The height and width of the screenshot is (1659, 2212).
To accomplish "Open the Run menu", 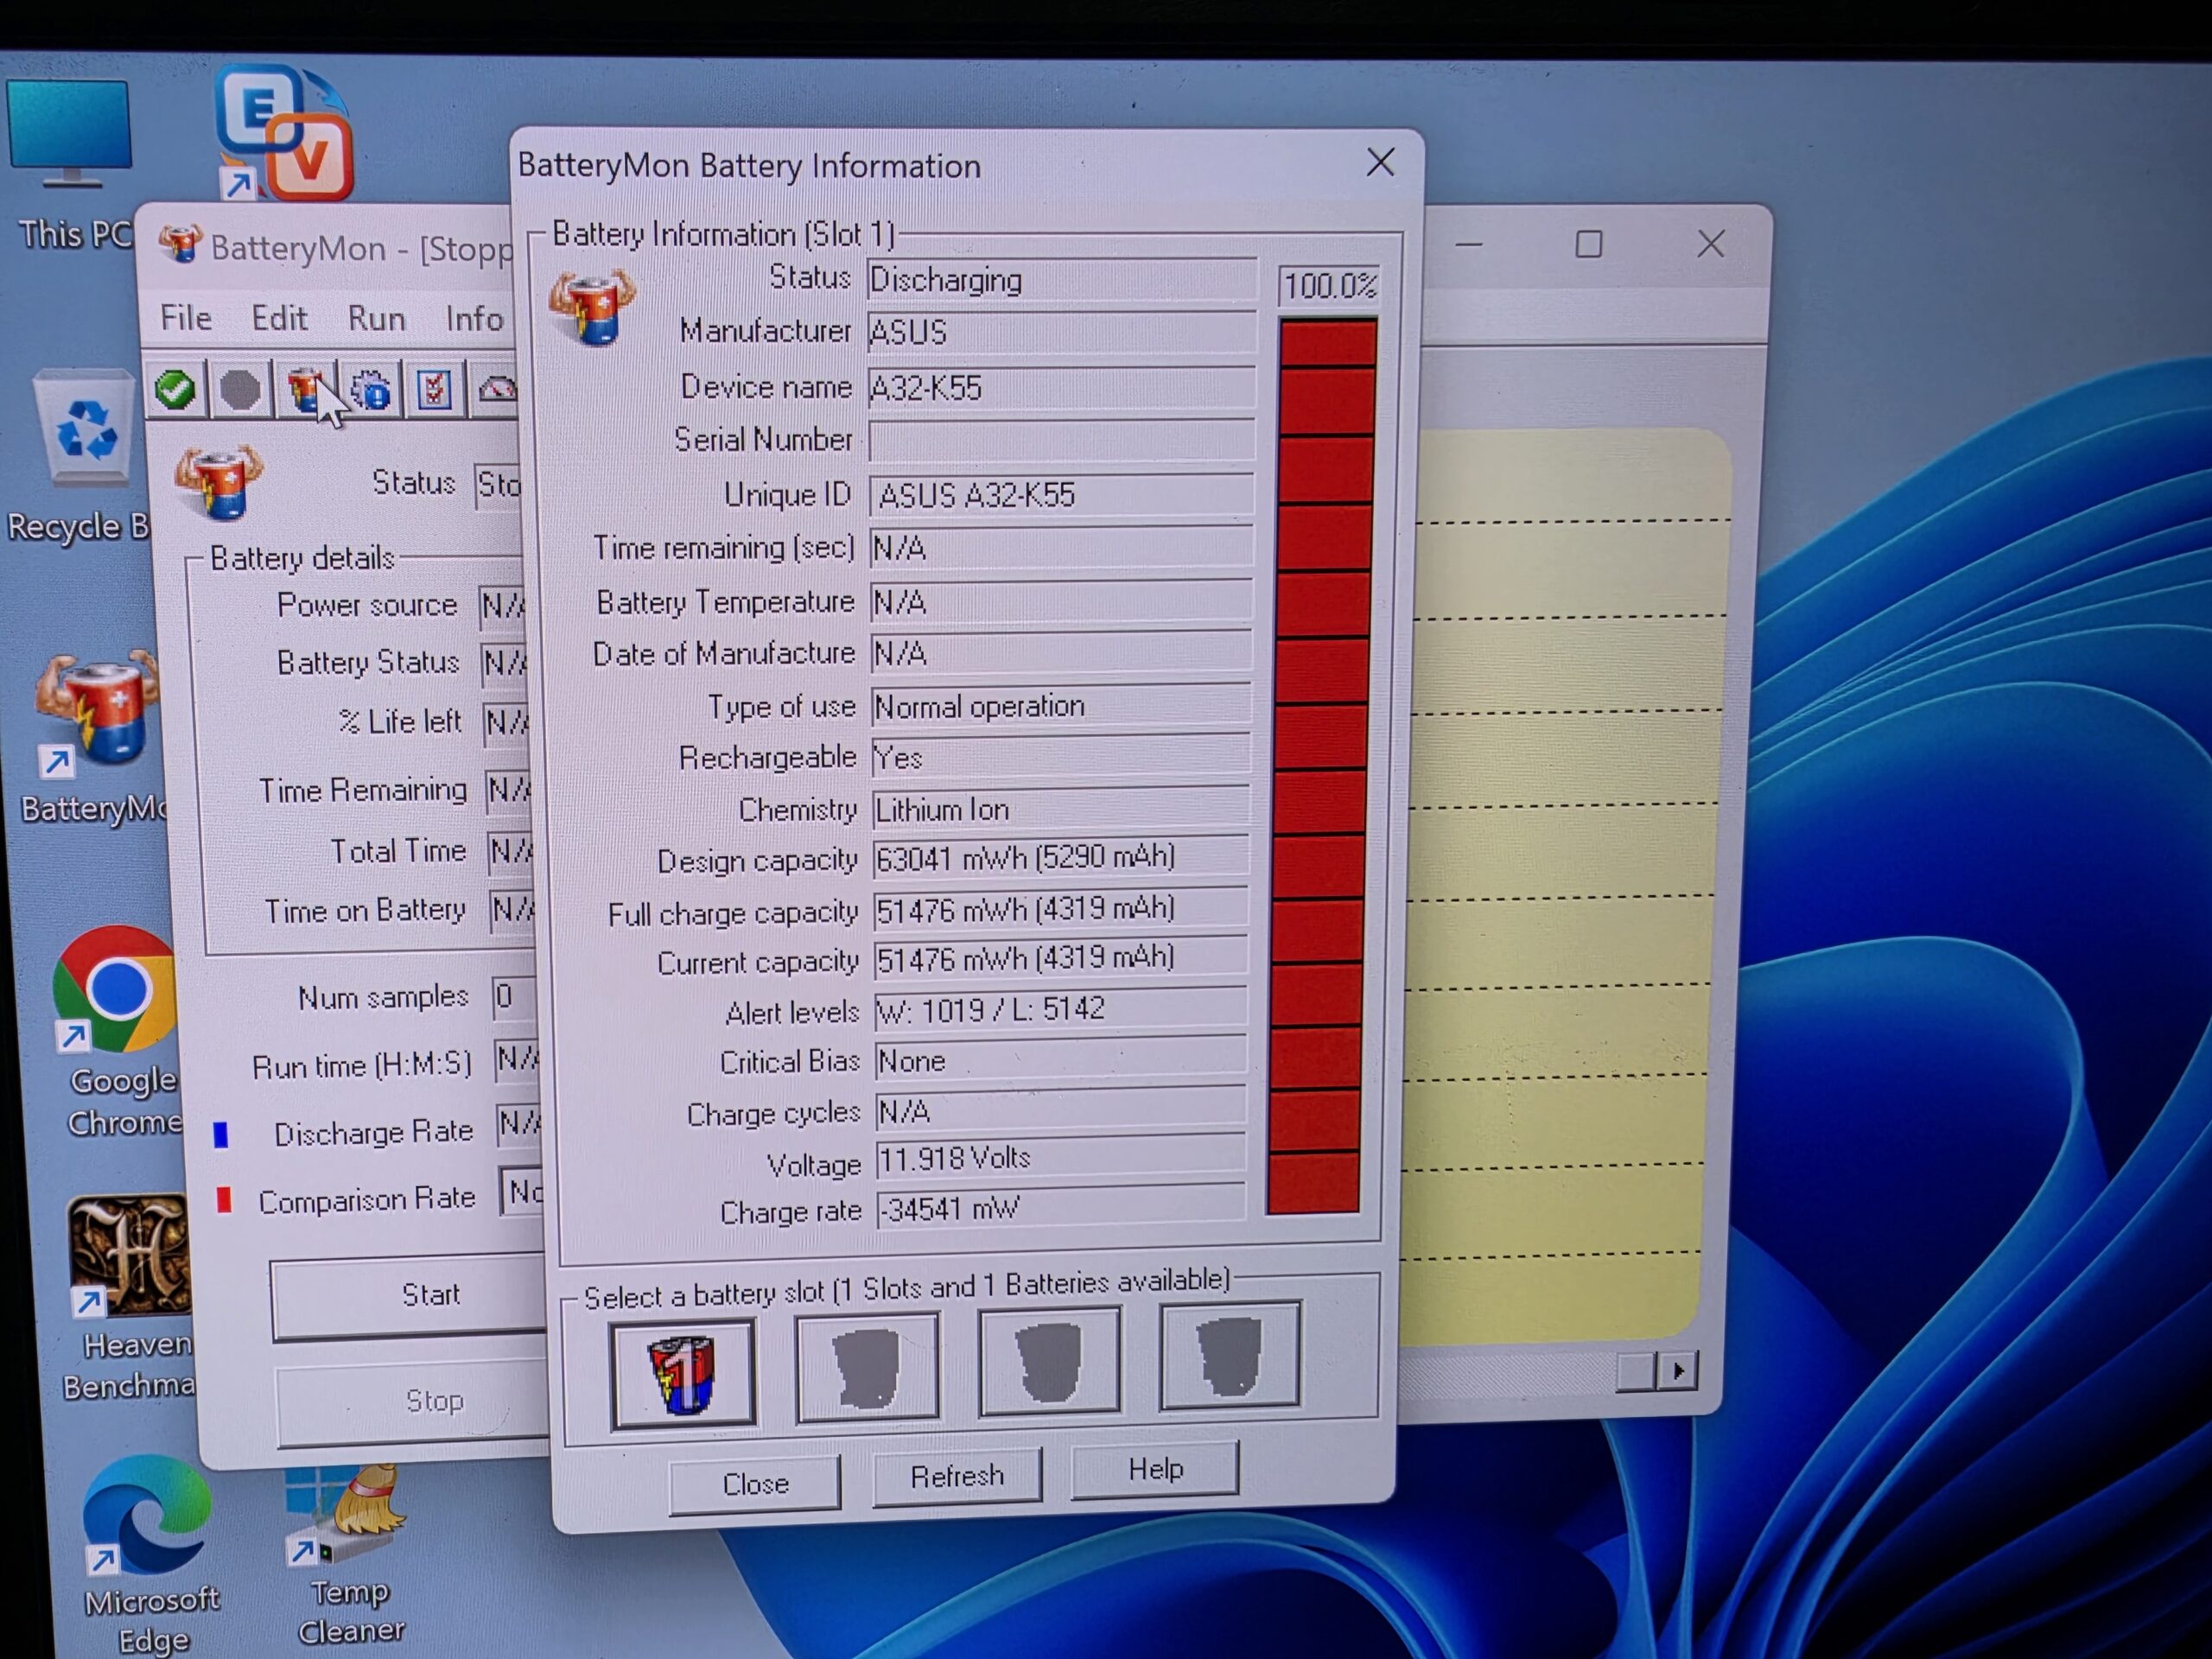I will click(376, 318).
